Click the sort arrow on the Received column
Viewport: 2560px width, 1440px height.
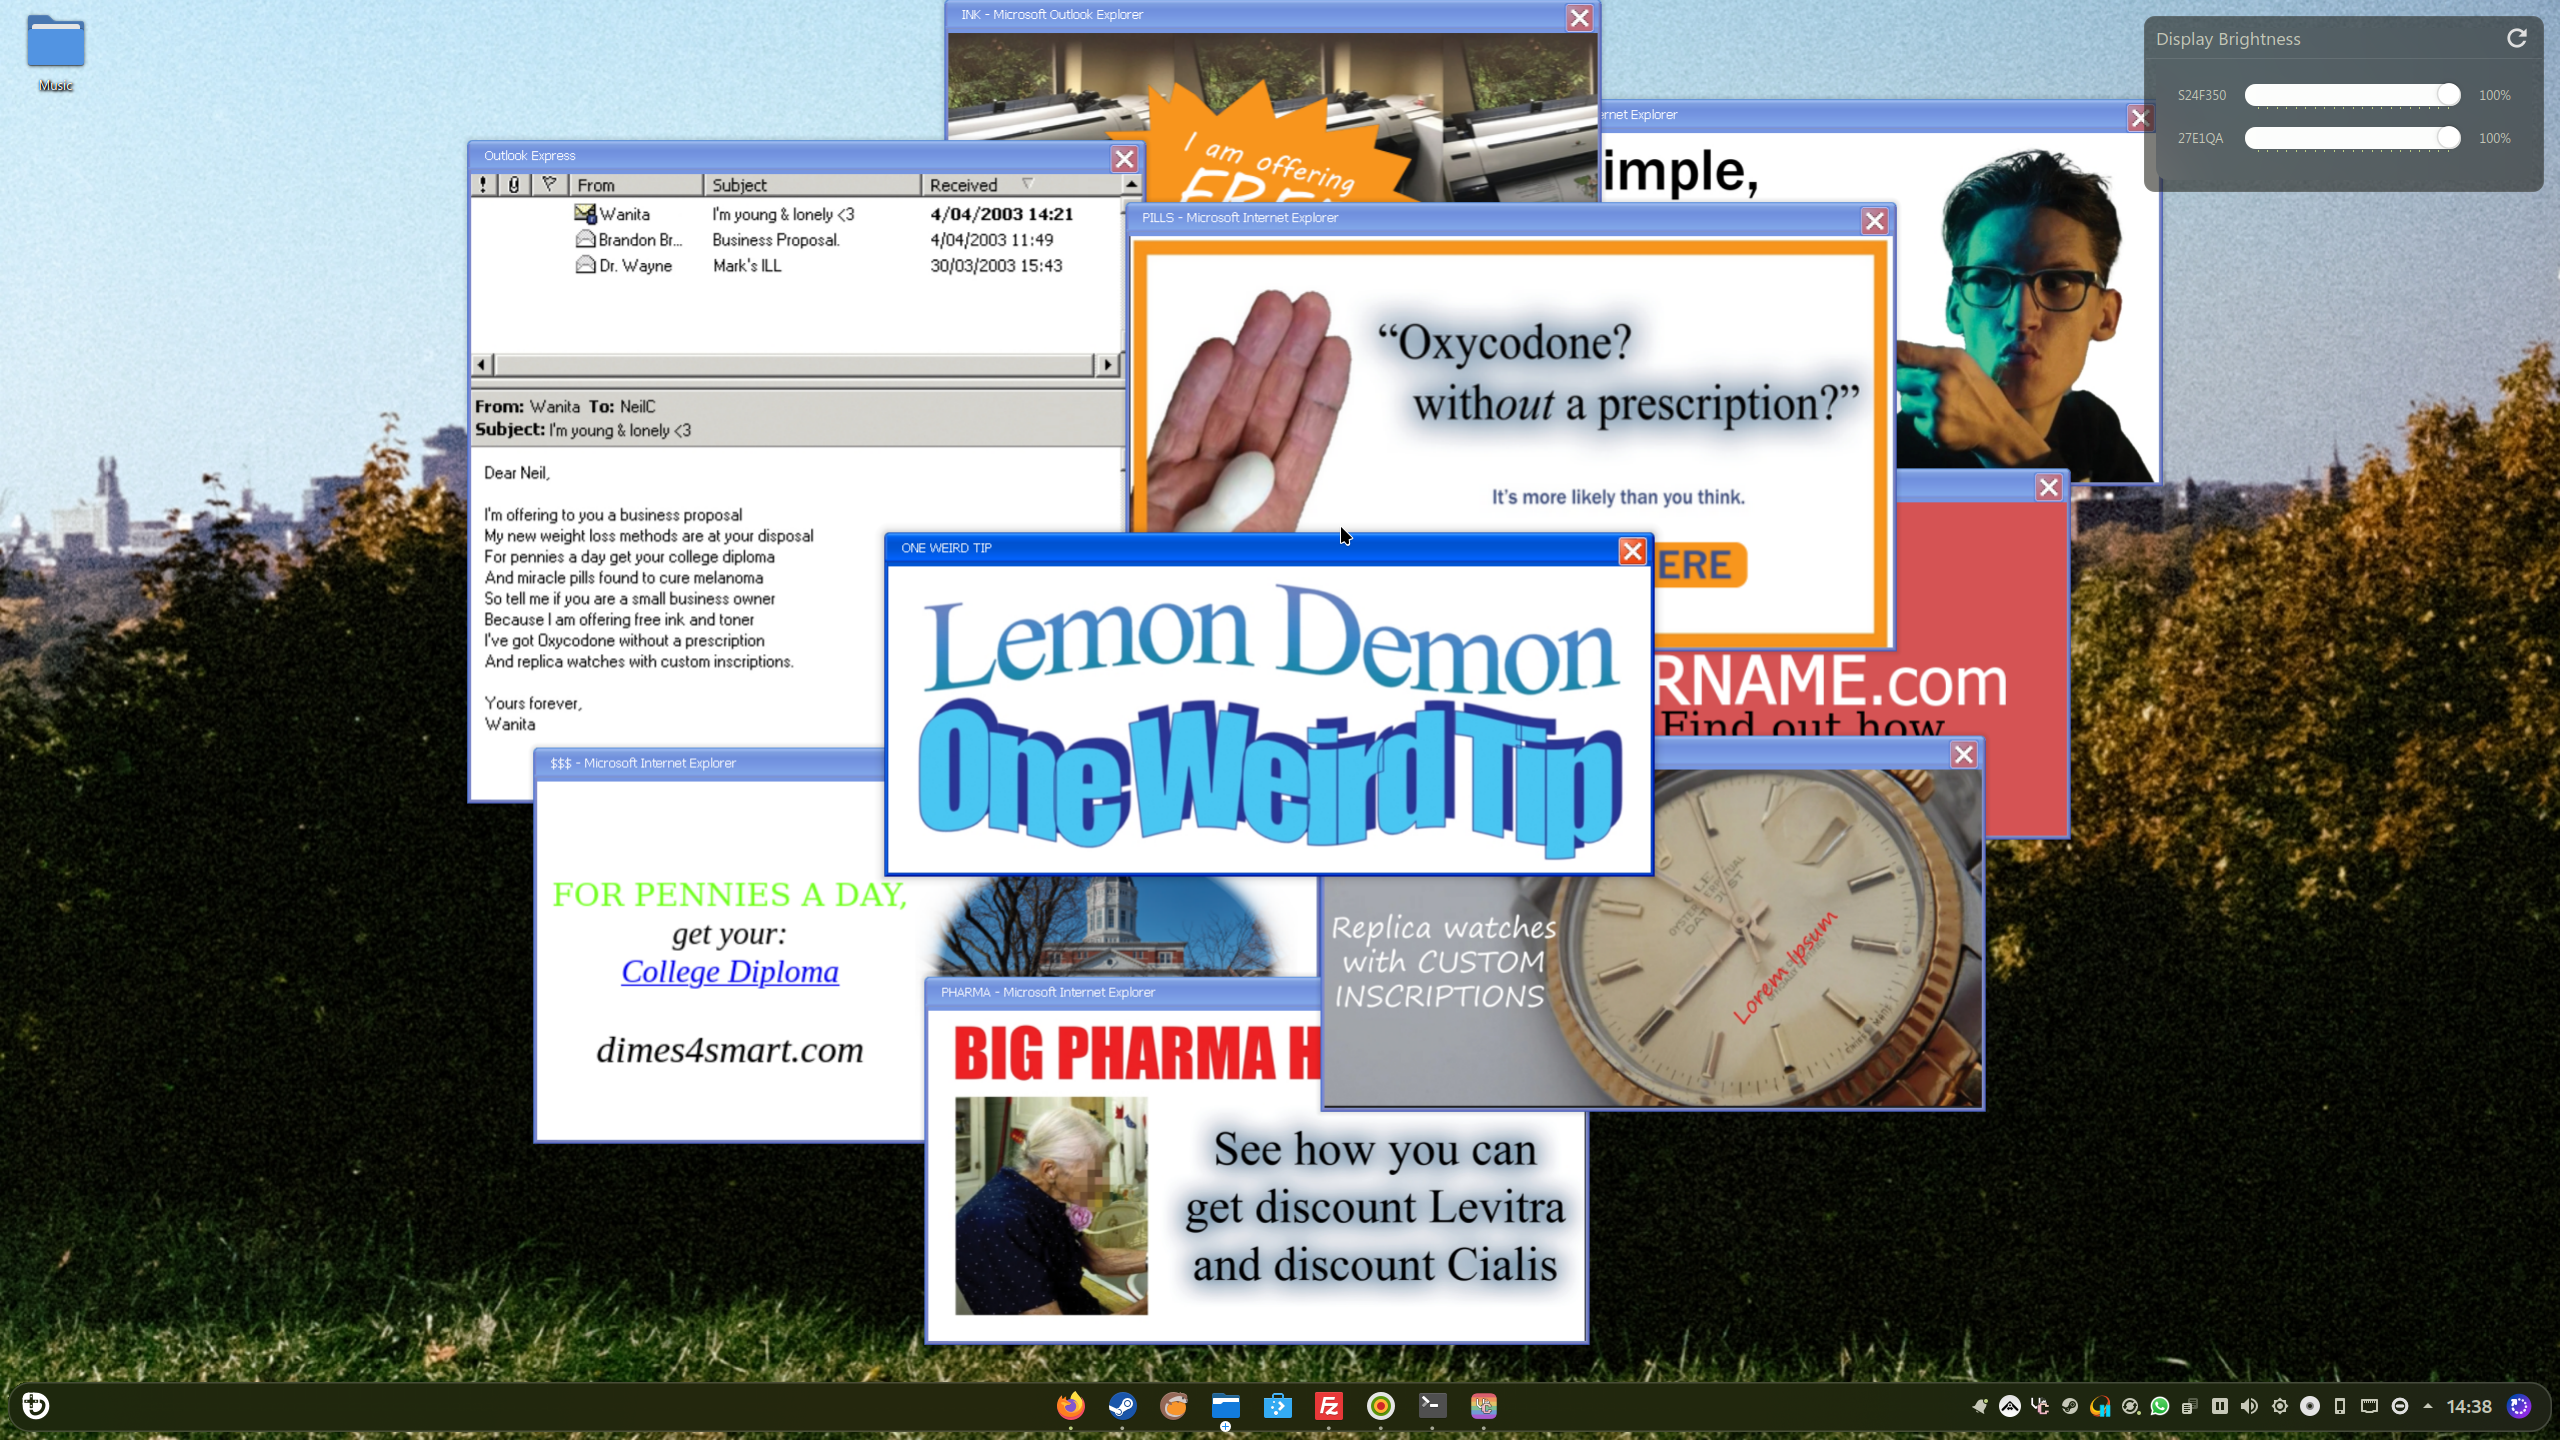(x=1028, y=184)
